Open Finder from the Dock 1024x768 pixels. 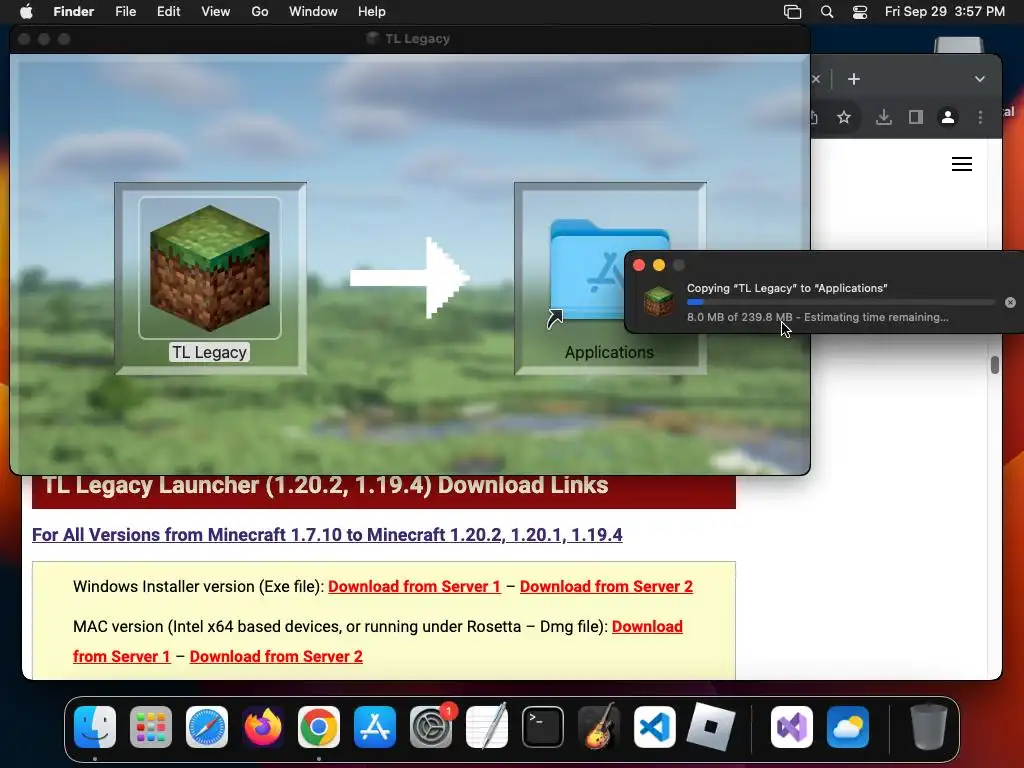[x=95, y=727]
